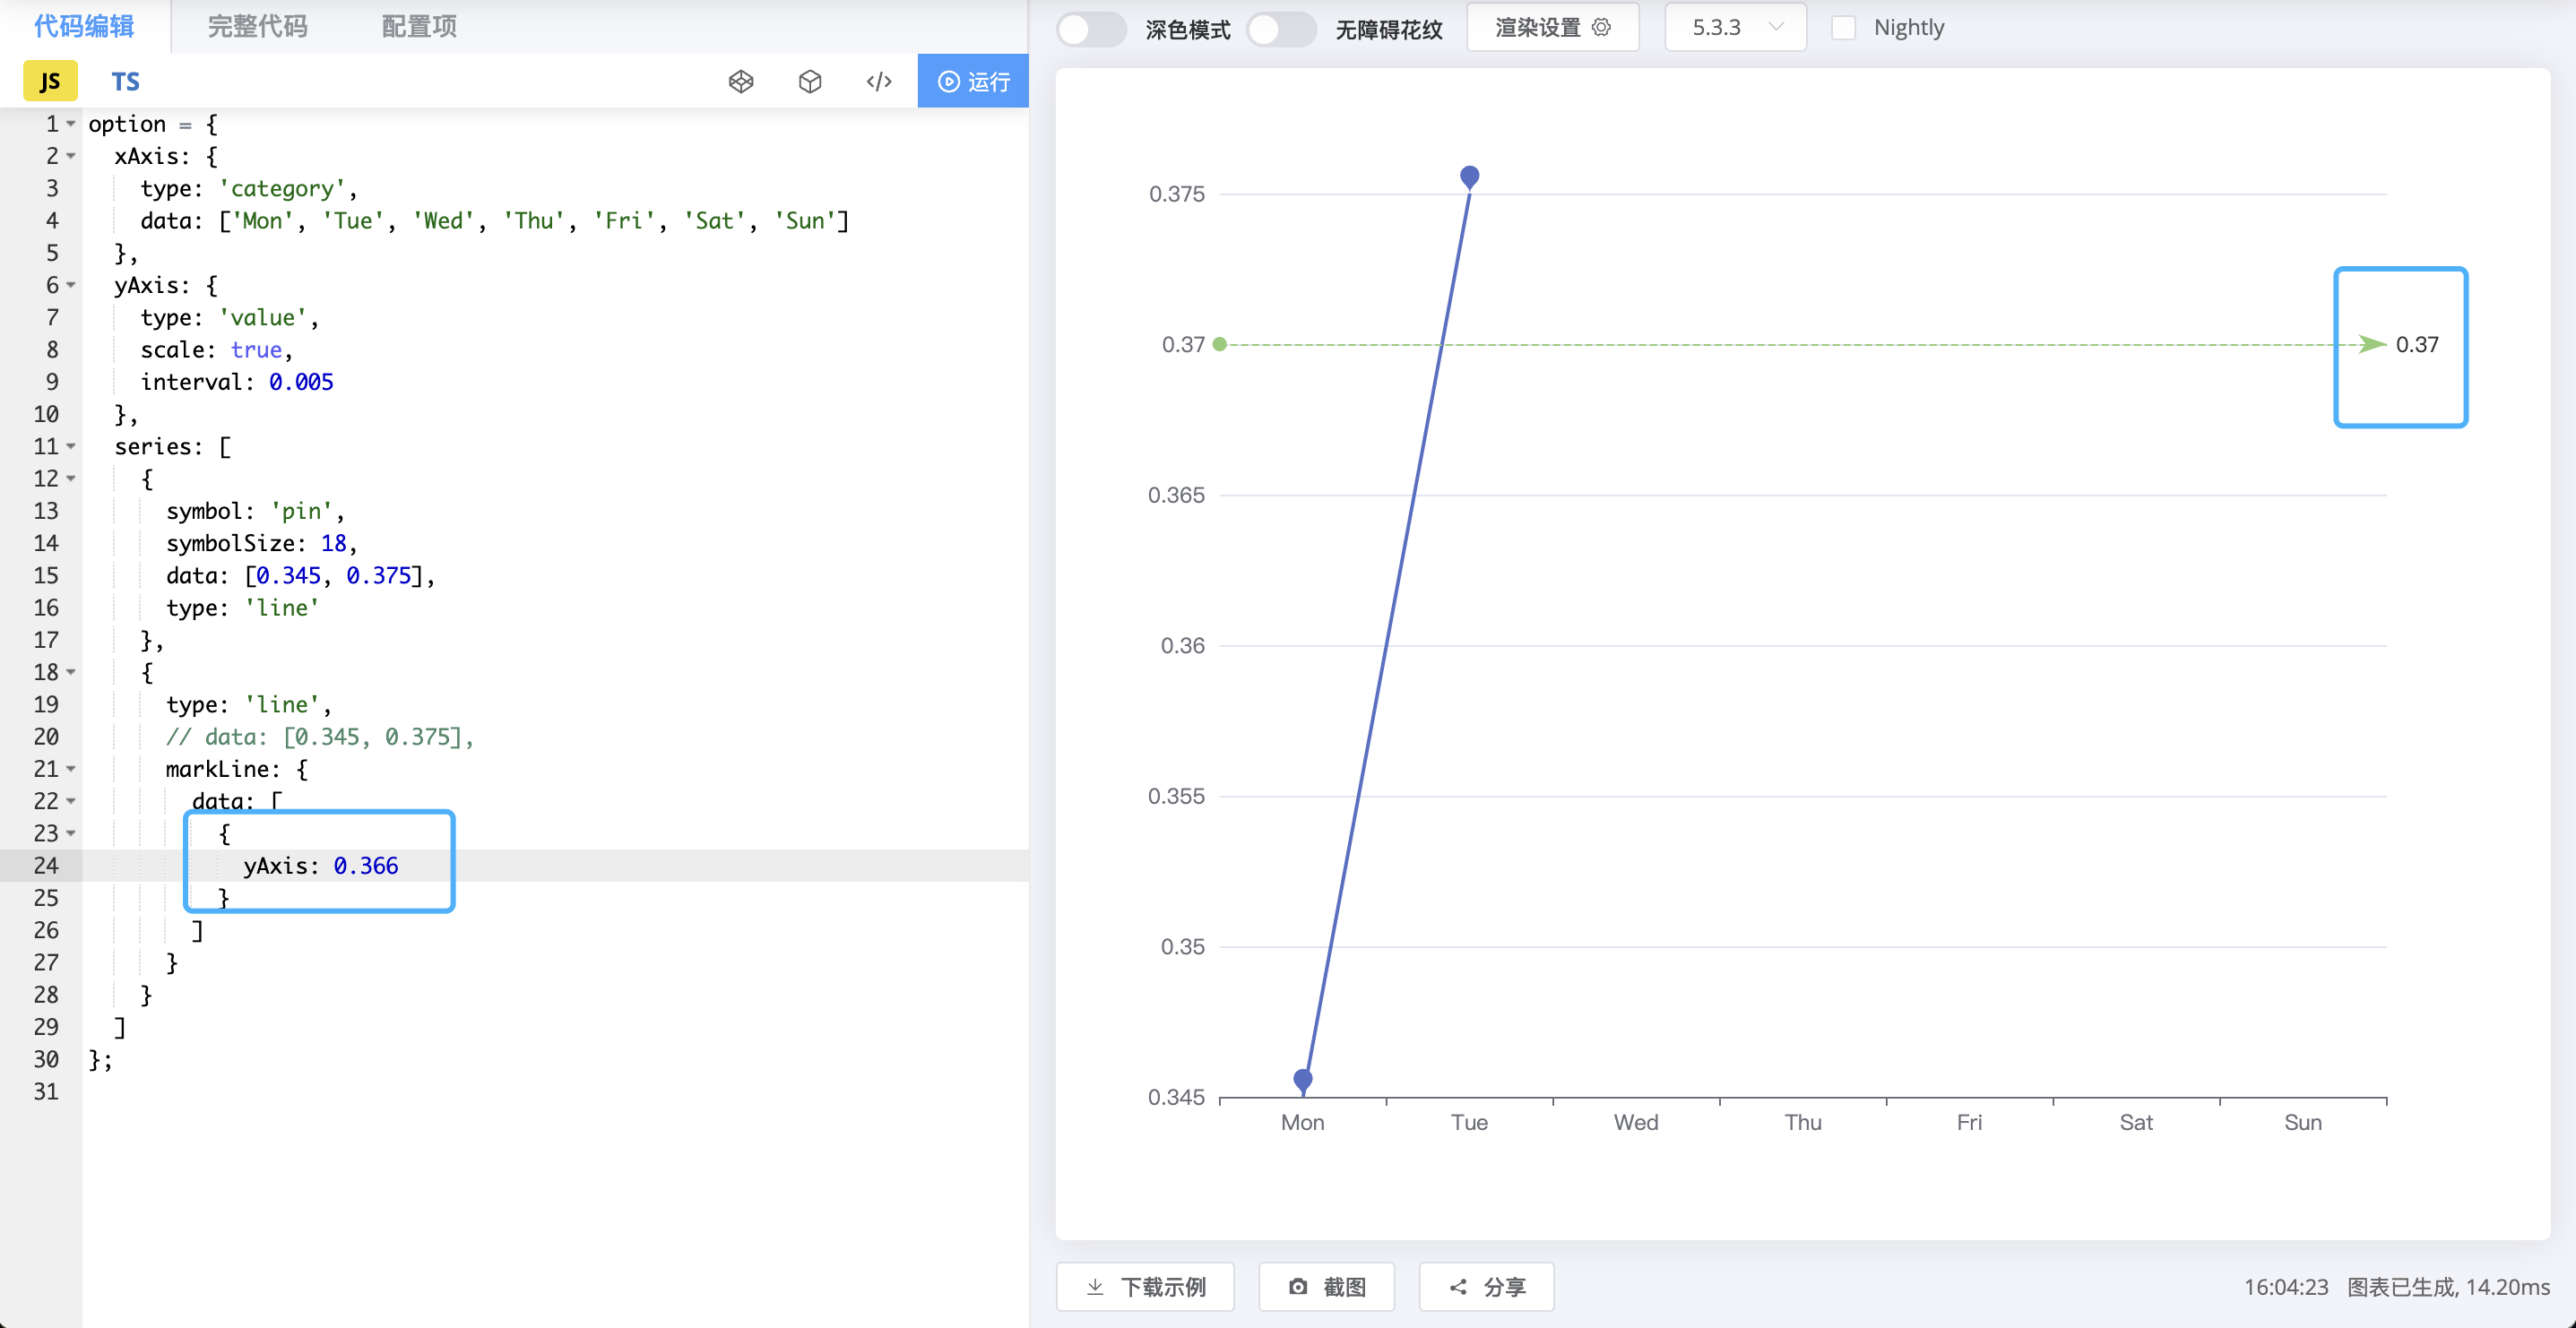Open the 5.3.3 version dropdown
The width and height of the screenshot is (2576, 1328).
[x=1735, y=27]
